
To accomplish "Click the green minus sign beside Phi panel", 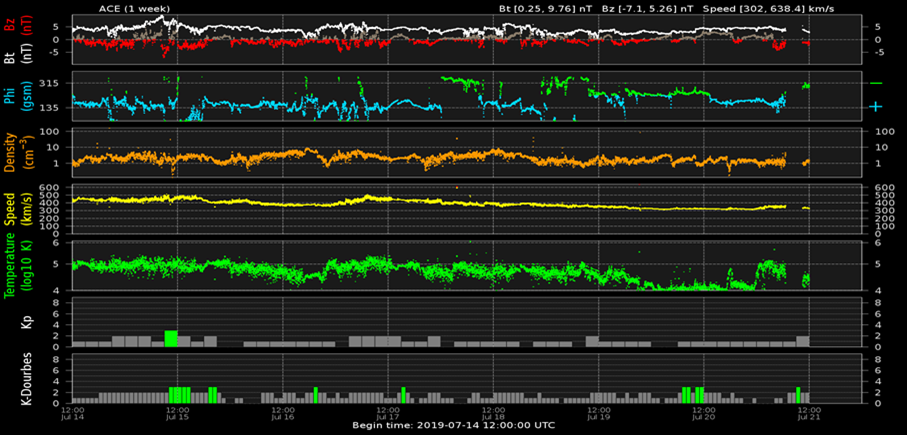I will (876, 83).
